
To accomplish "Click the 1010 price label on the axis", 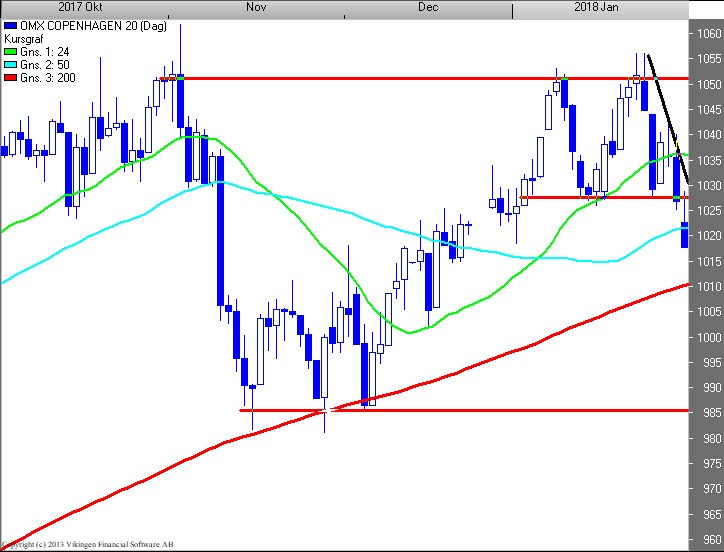I will point(708,286).
